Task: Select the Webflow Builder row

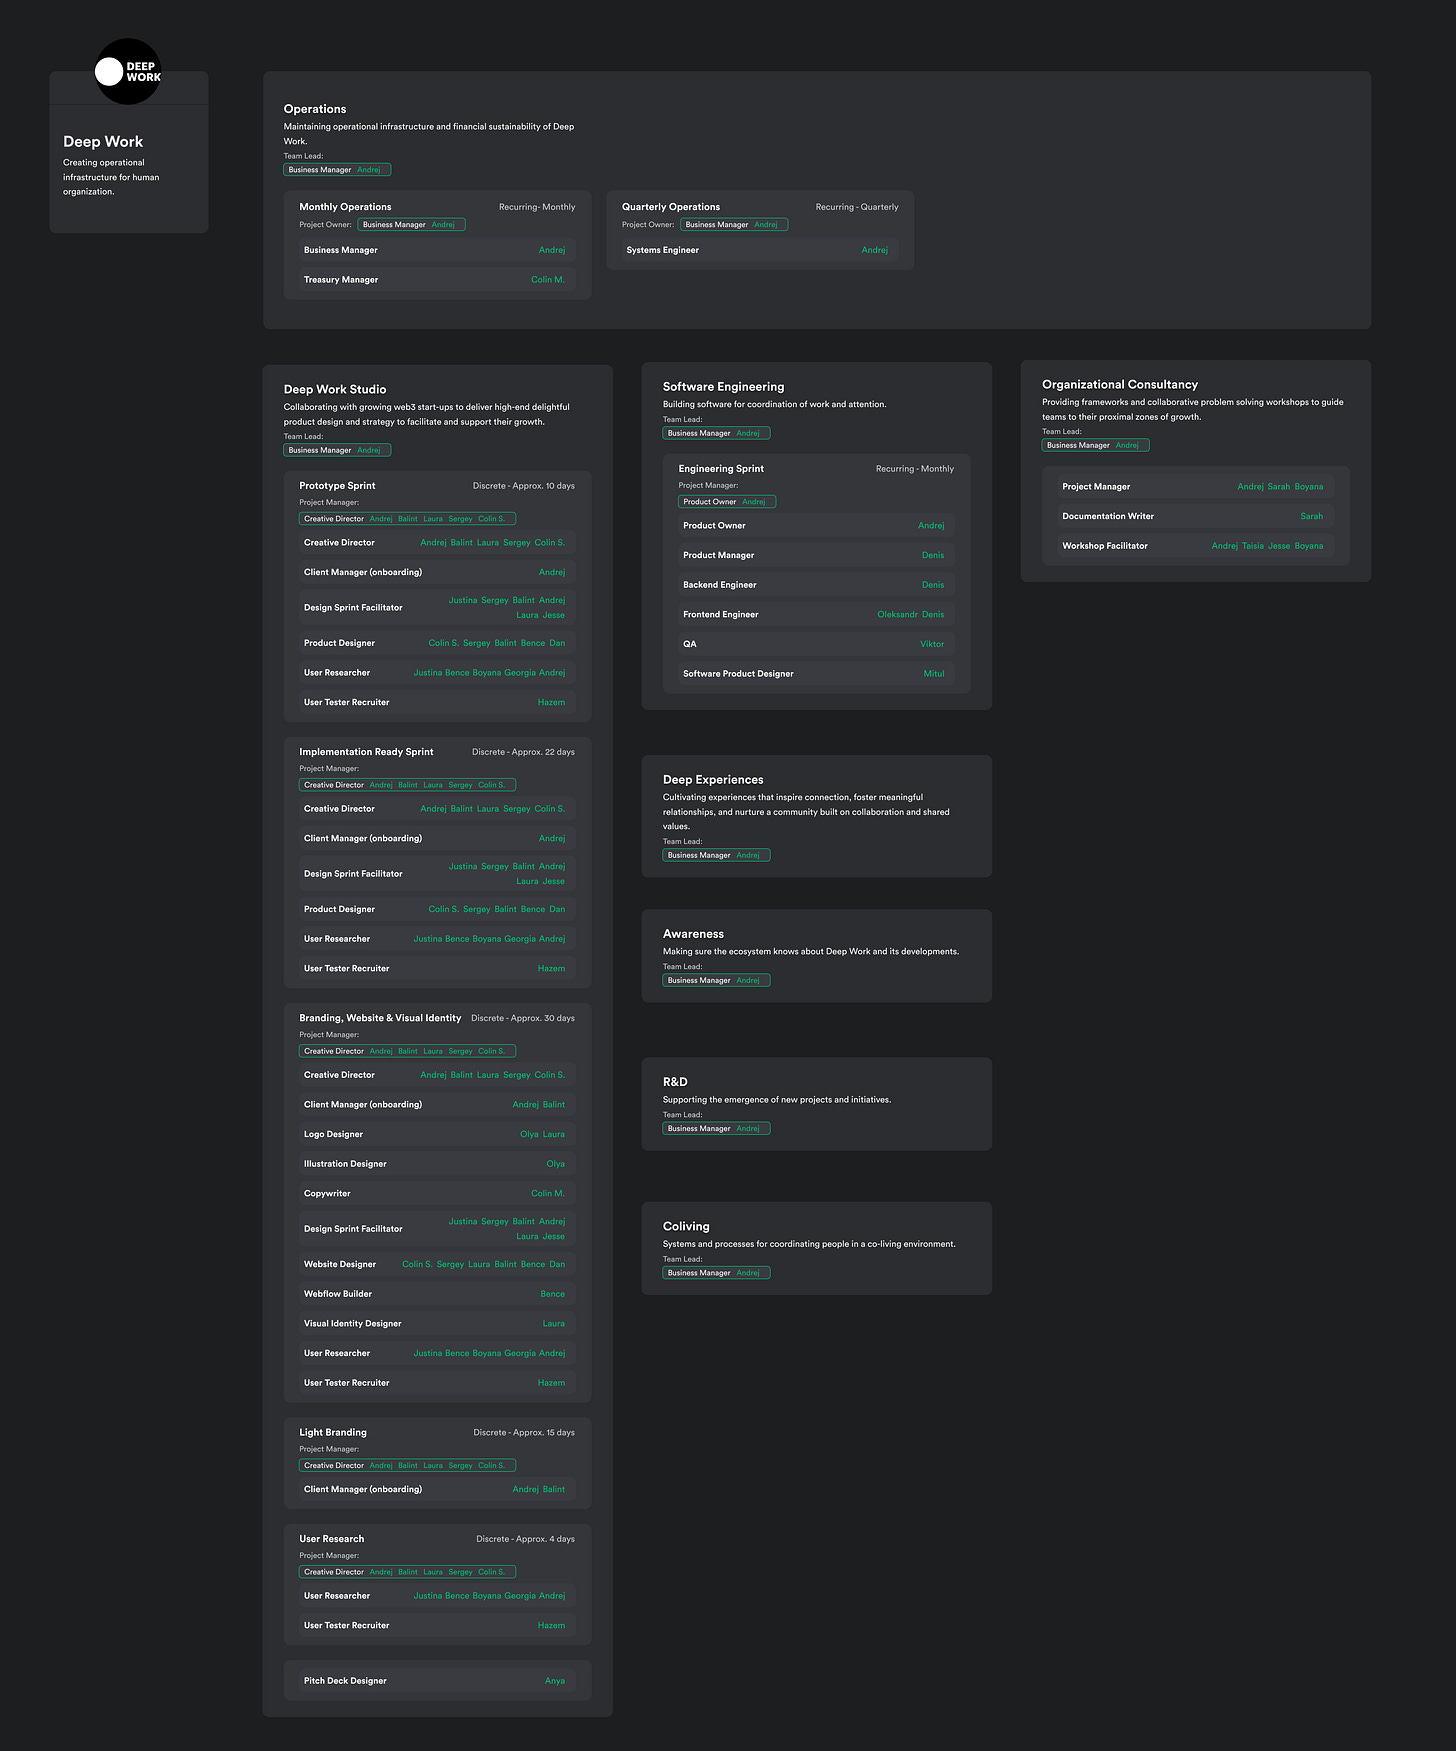Action: (x=437, y=1294)
